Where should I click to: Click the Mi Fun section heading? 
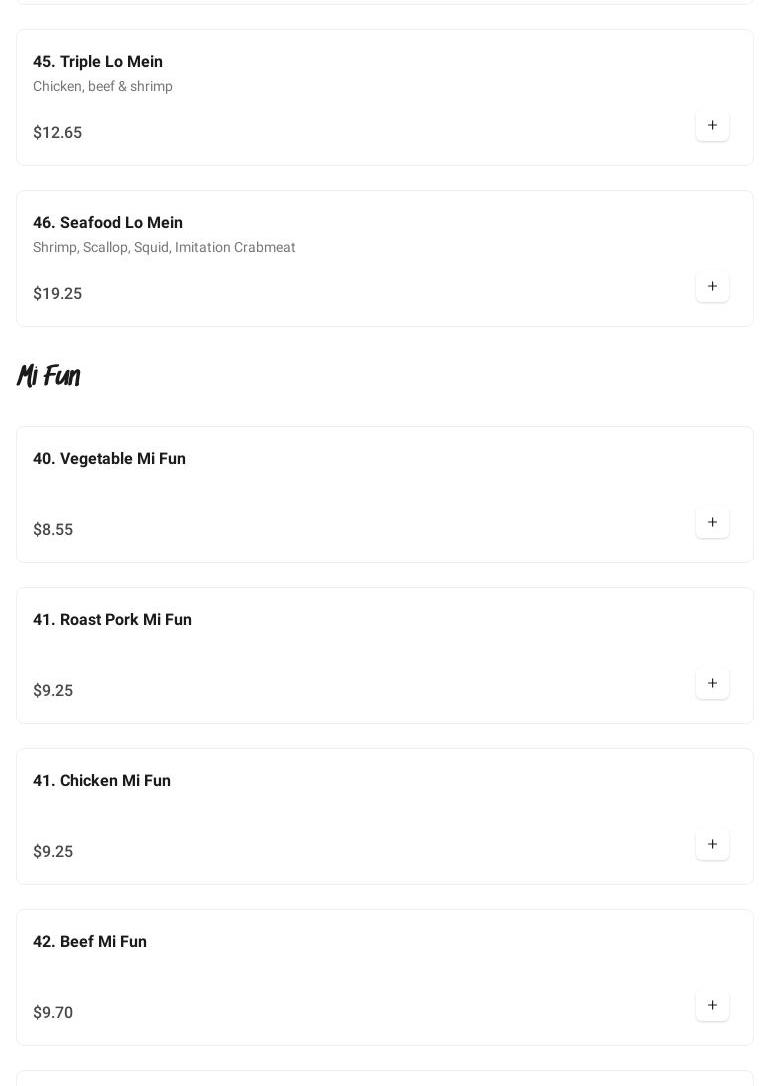point(48,376)
